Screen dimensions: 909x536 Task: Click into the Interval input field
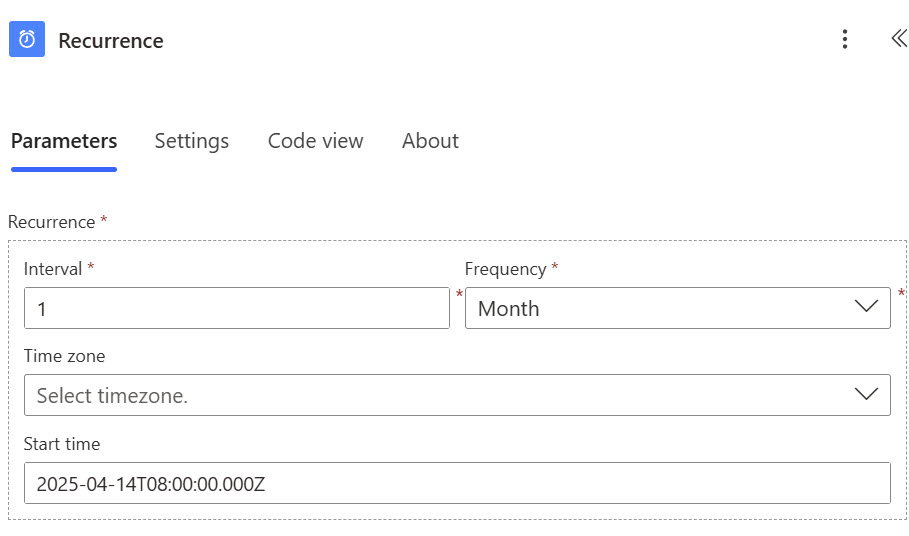coord(237,308)
